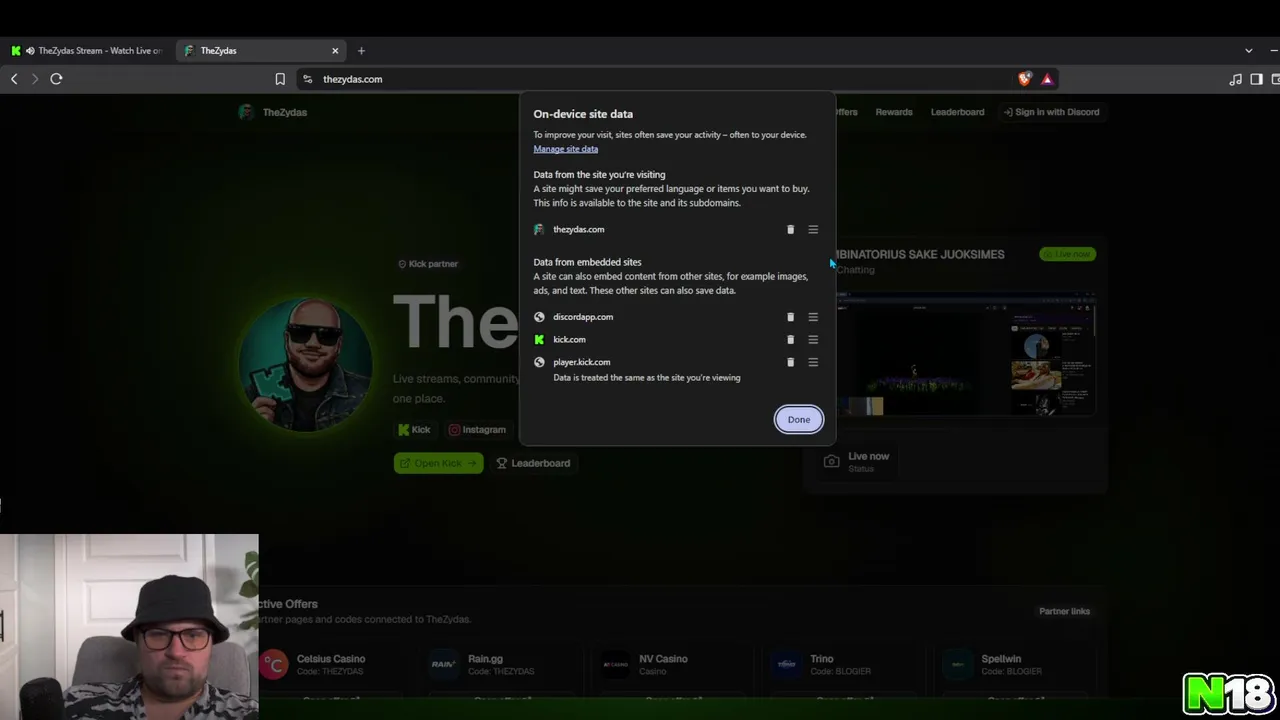The height and width of the screenshot is (720, 1280).
Task: Select the TheZydas tab
Action: pos(260,51)
